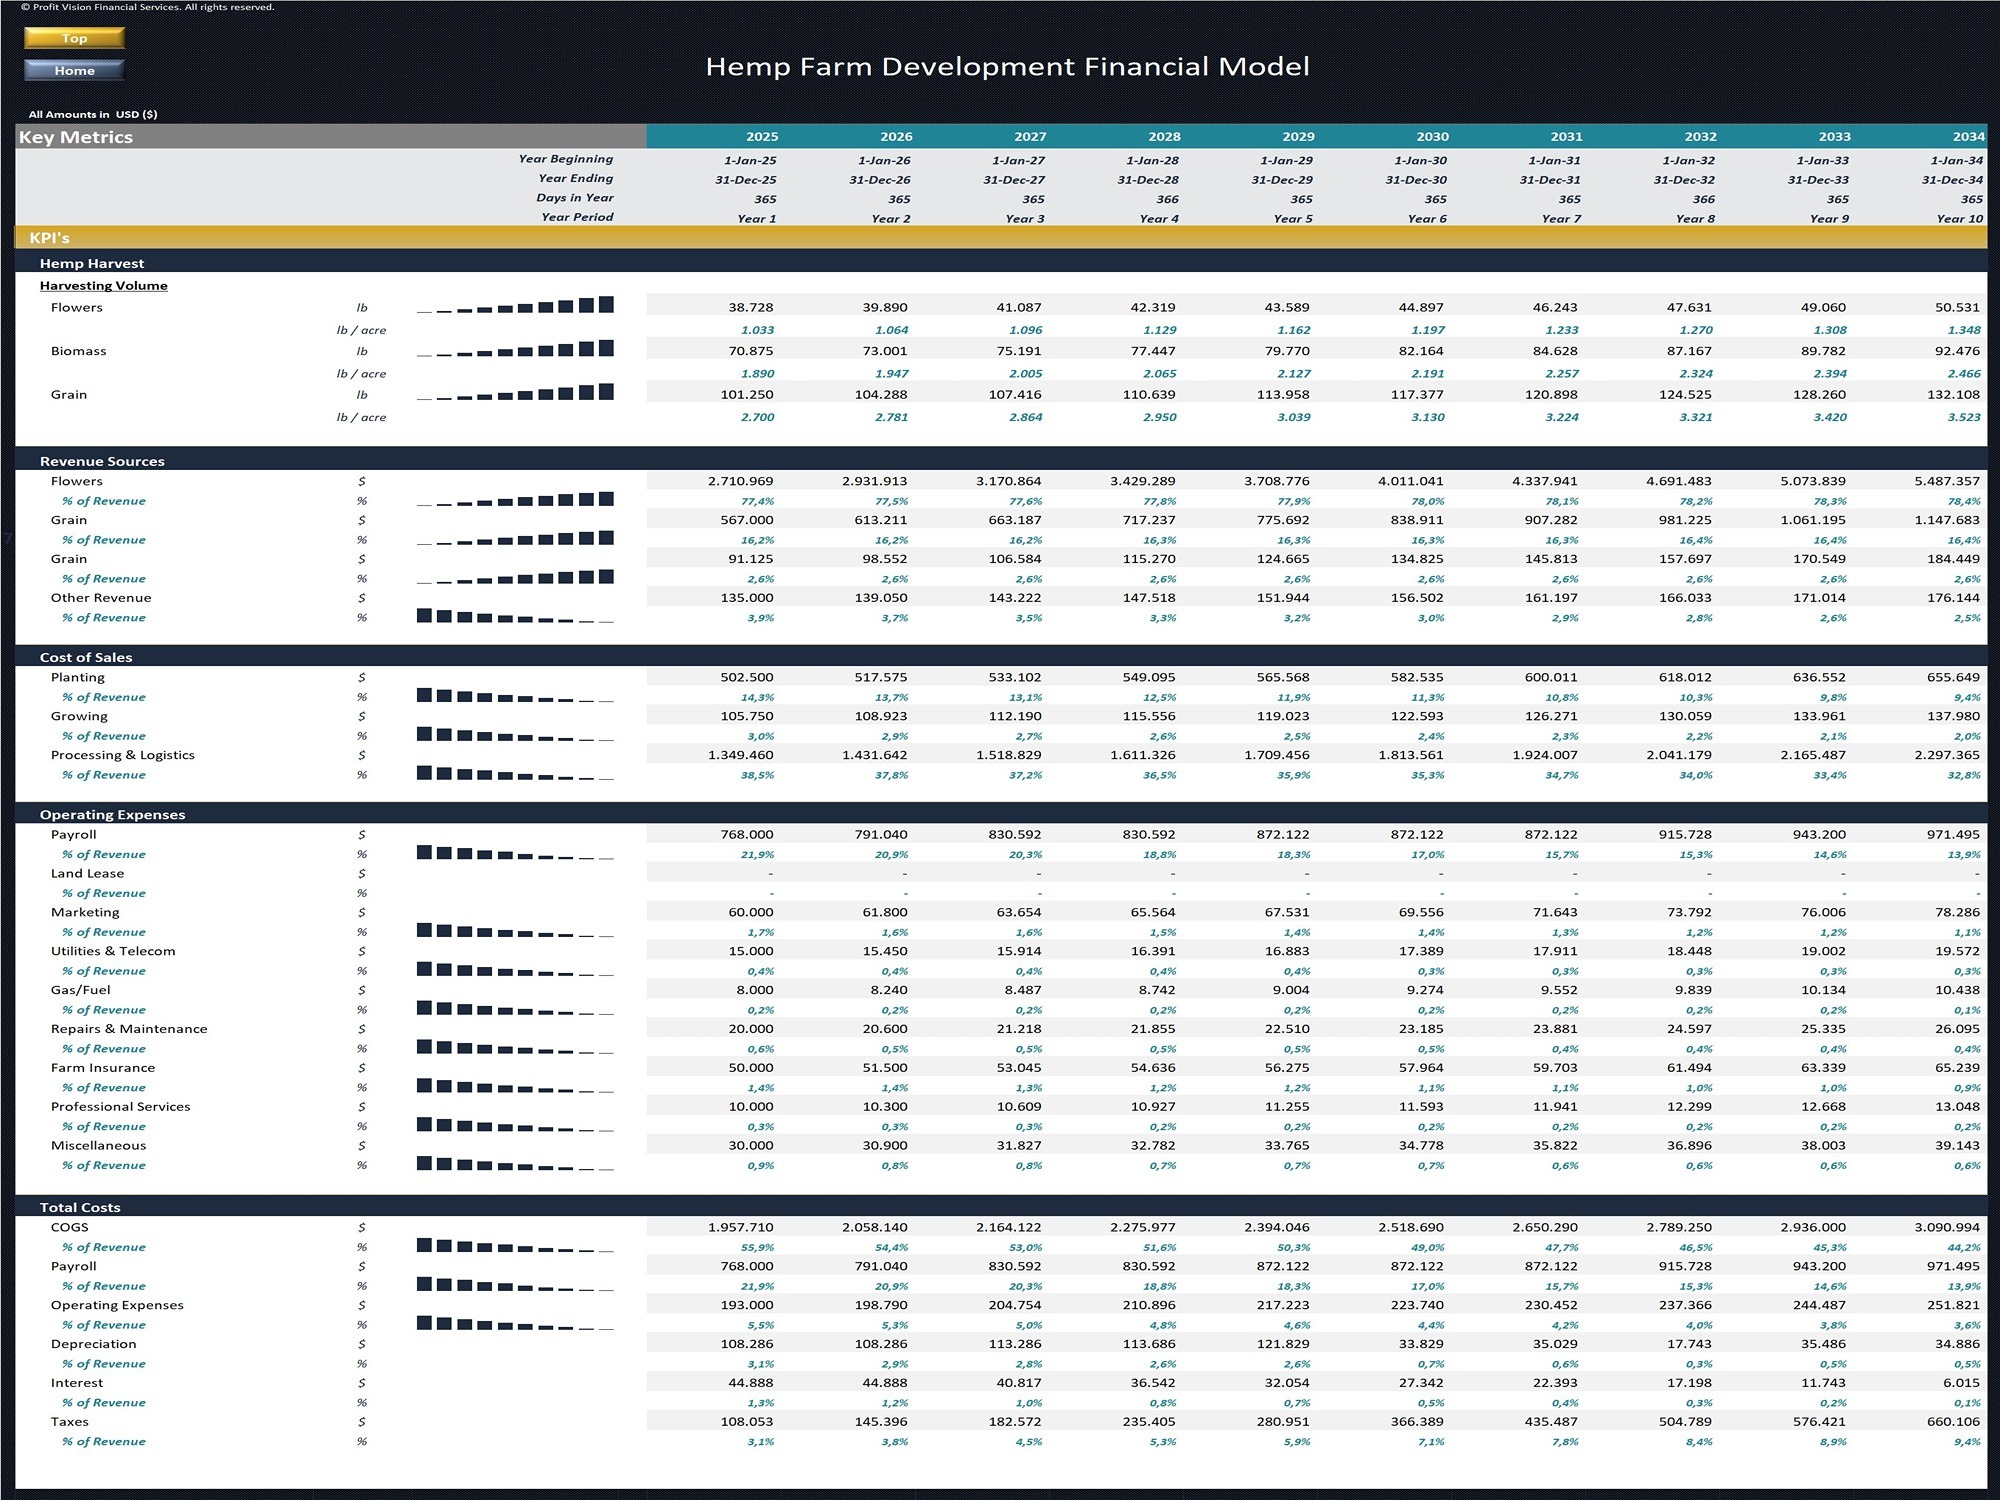Select the 2025 year column header
2000x1500 pixels.
[x=762, y=137]
